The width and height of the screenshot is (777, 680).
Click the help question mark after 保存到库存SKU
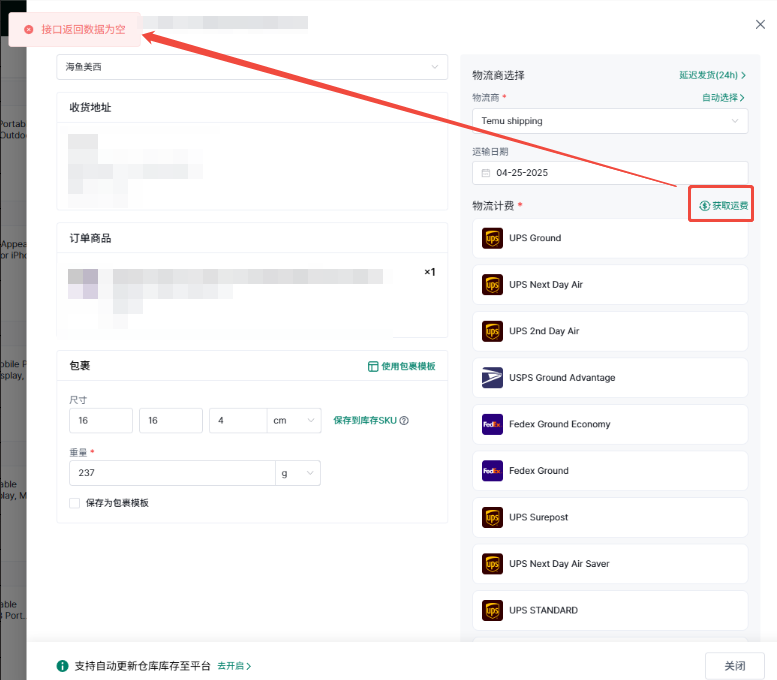point(404,420)
